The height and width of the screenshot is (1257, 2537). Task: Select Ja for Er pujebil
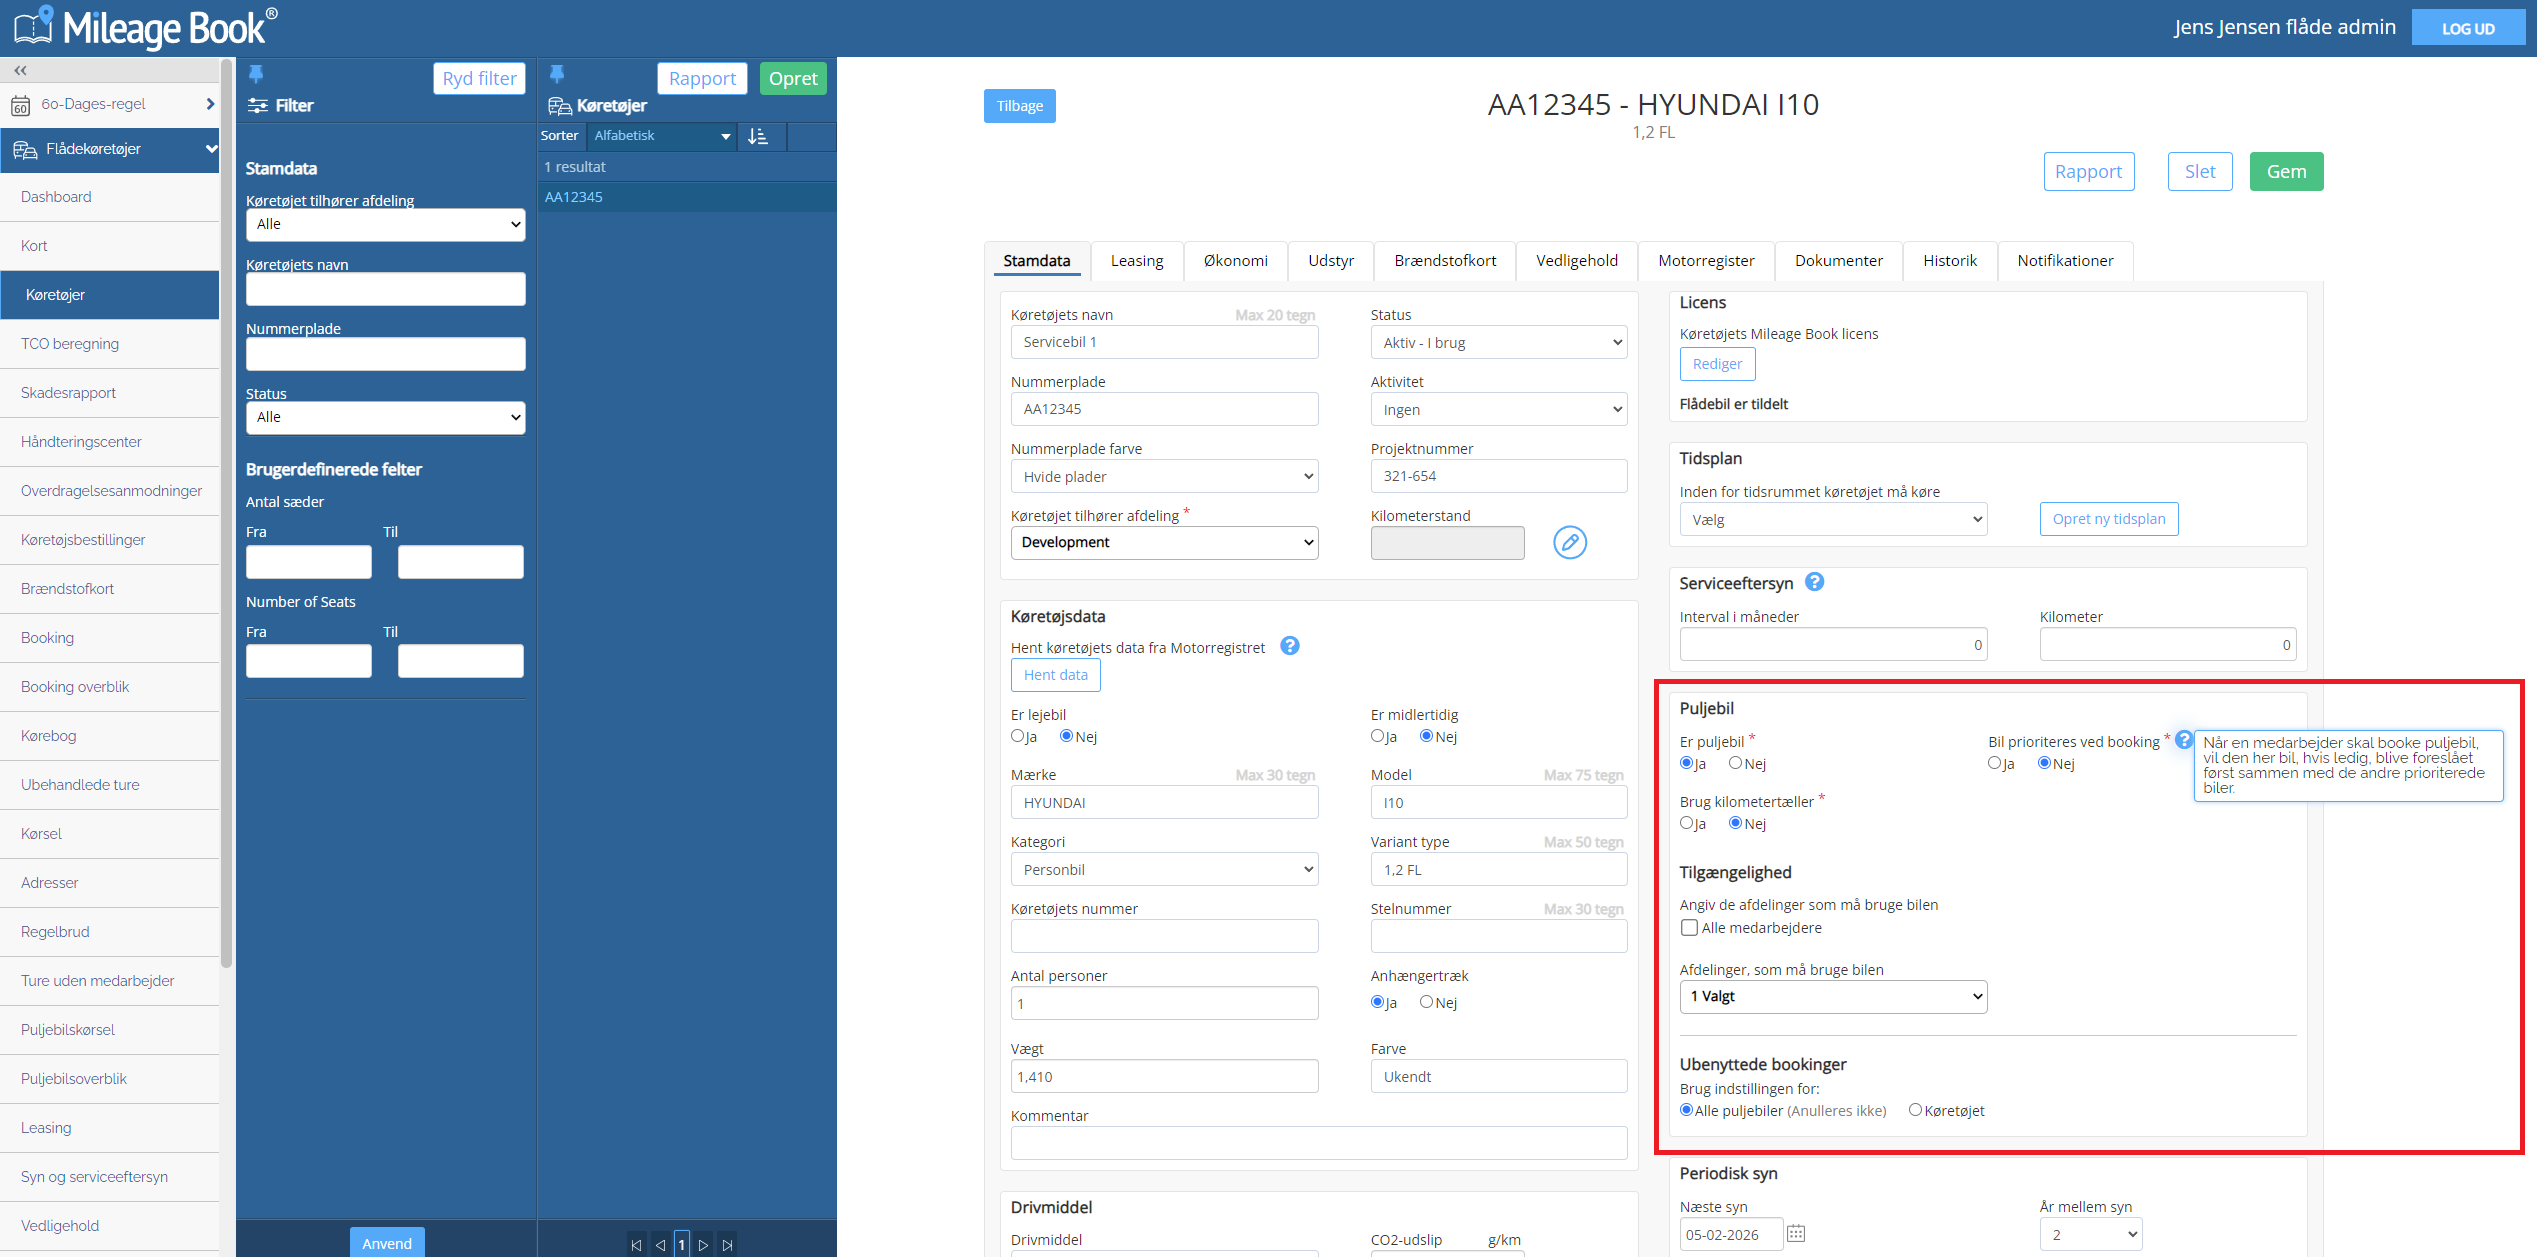pyautogui.click(x=1687, y=763)
